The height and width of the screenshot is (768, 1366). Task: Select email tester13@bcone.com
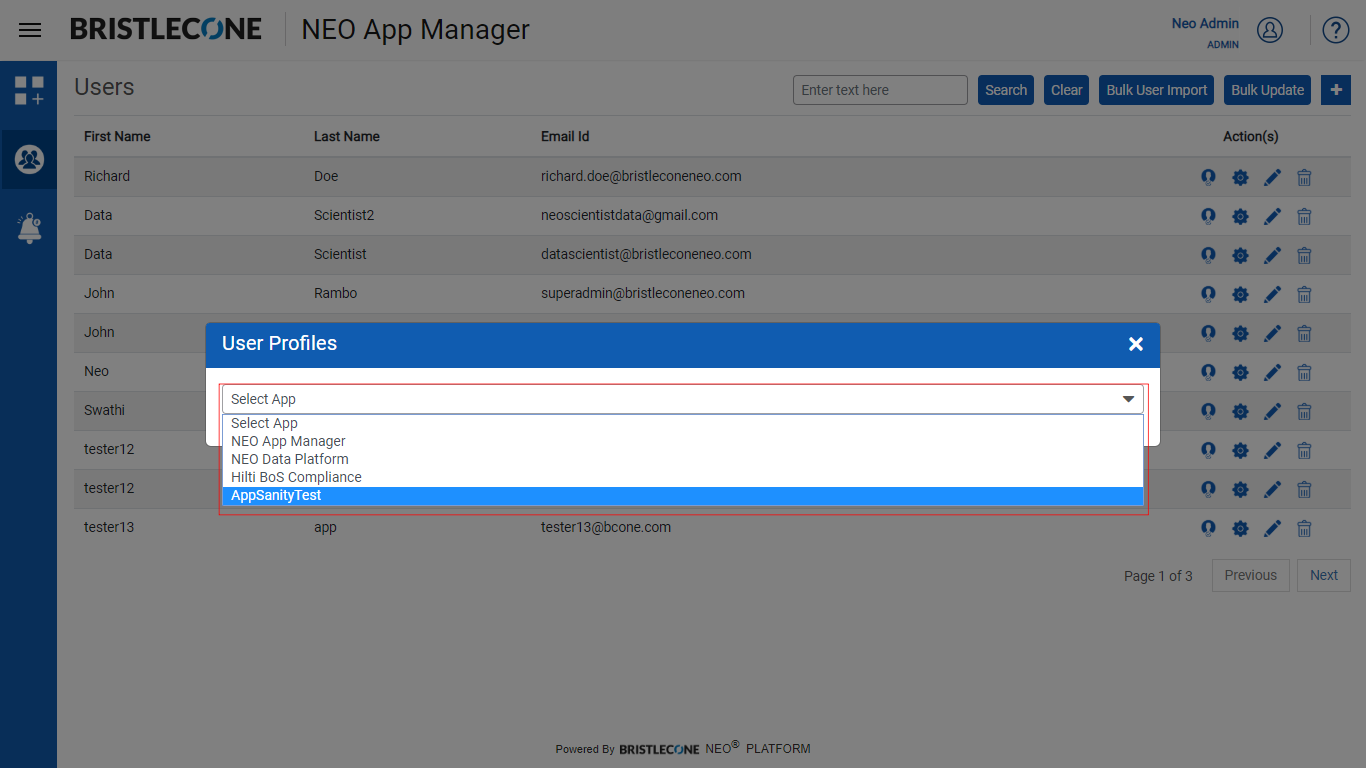click(606, 527)
